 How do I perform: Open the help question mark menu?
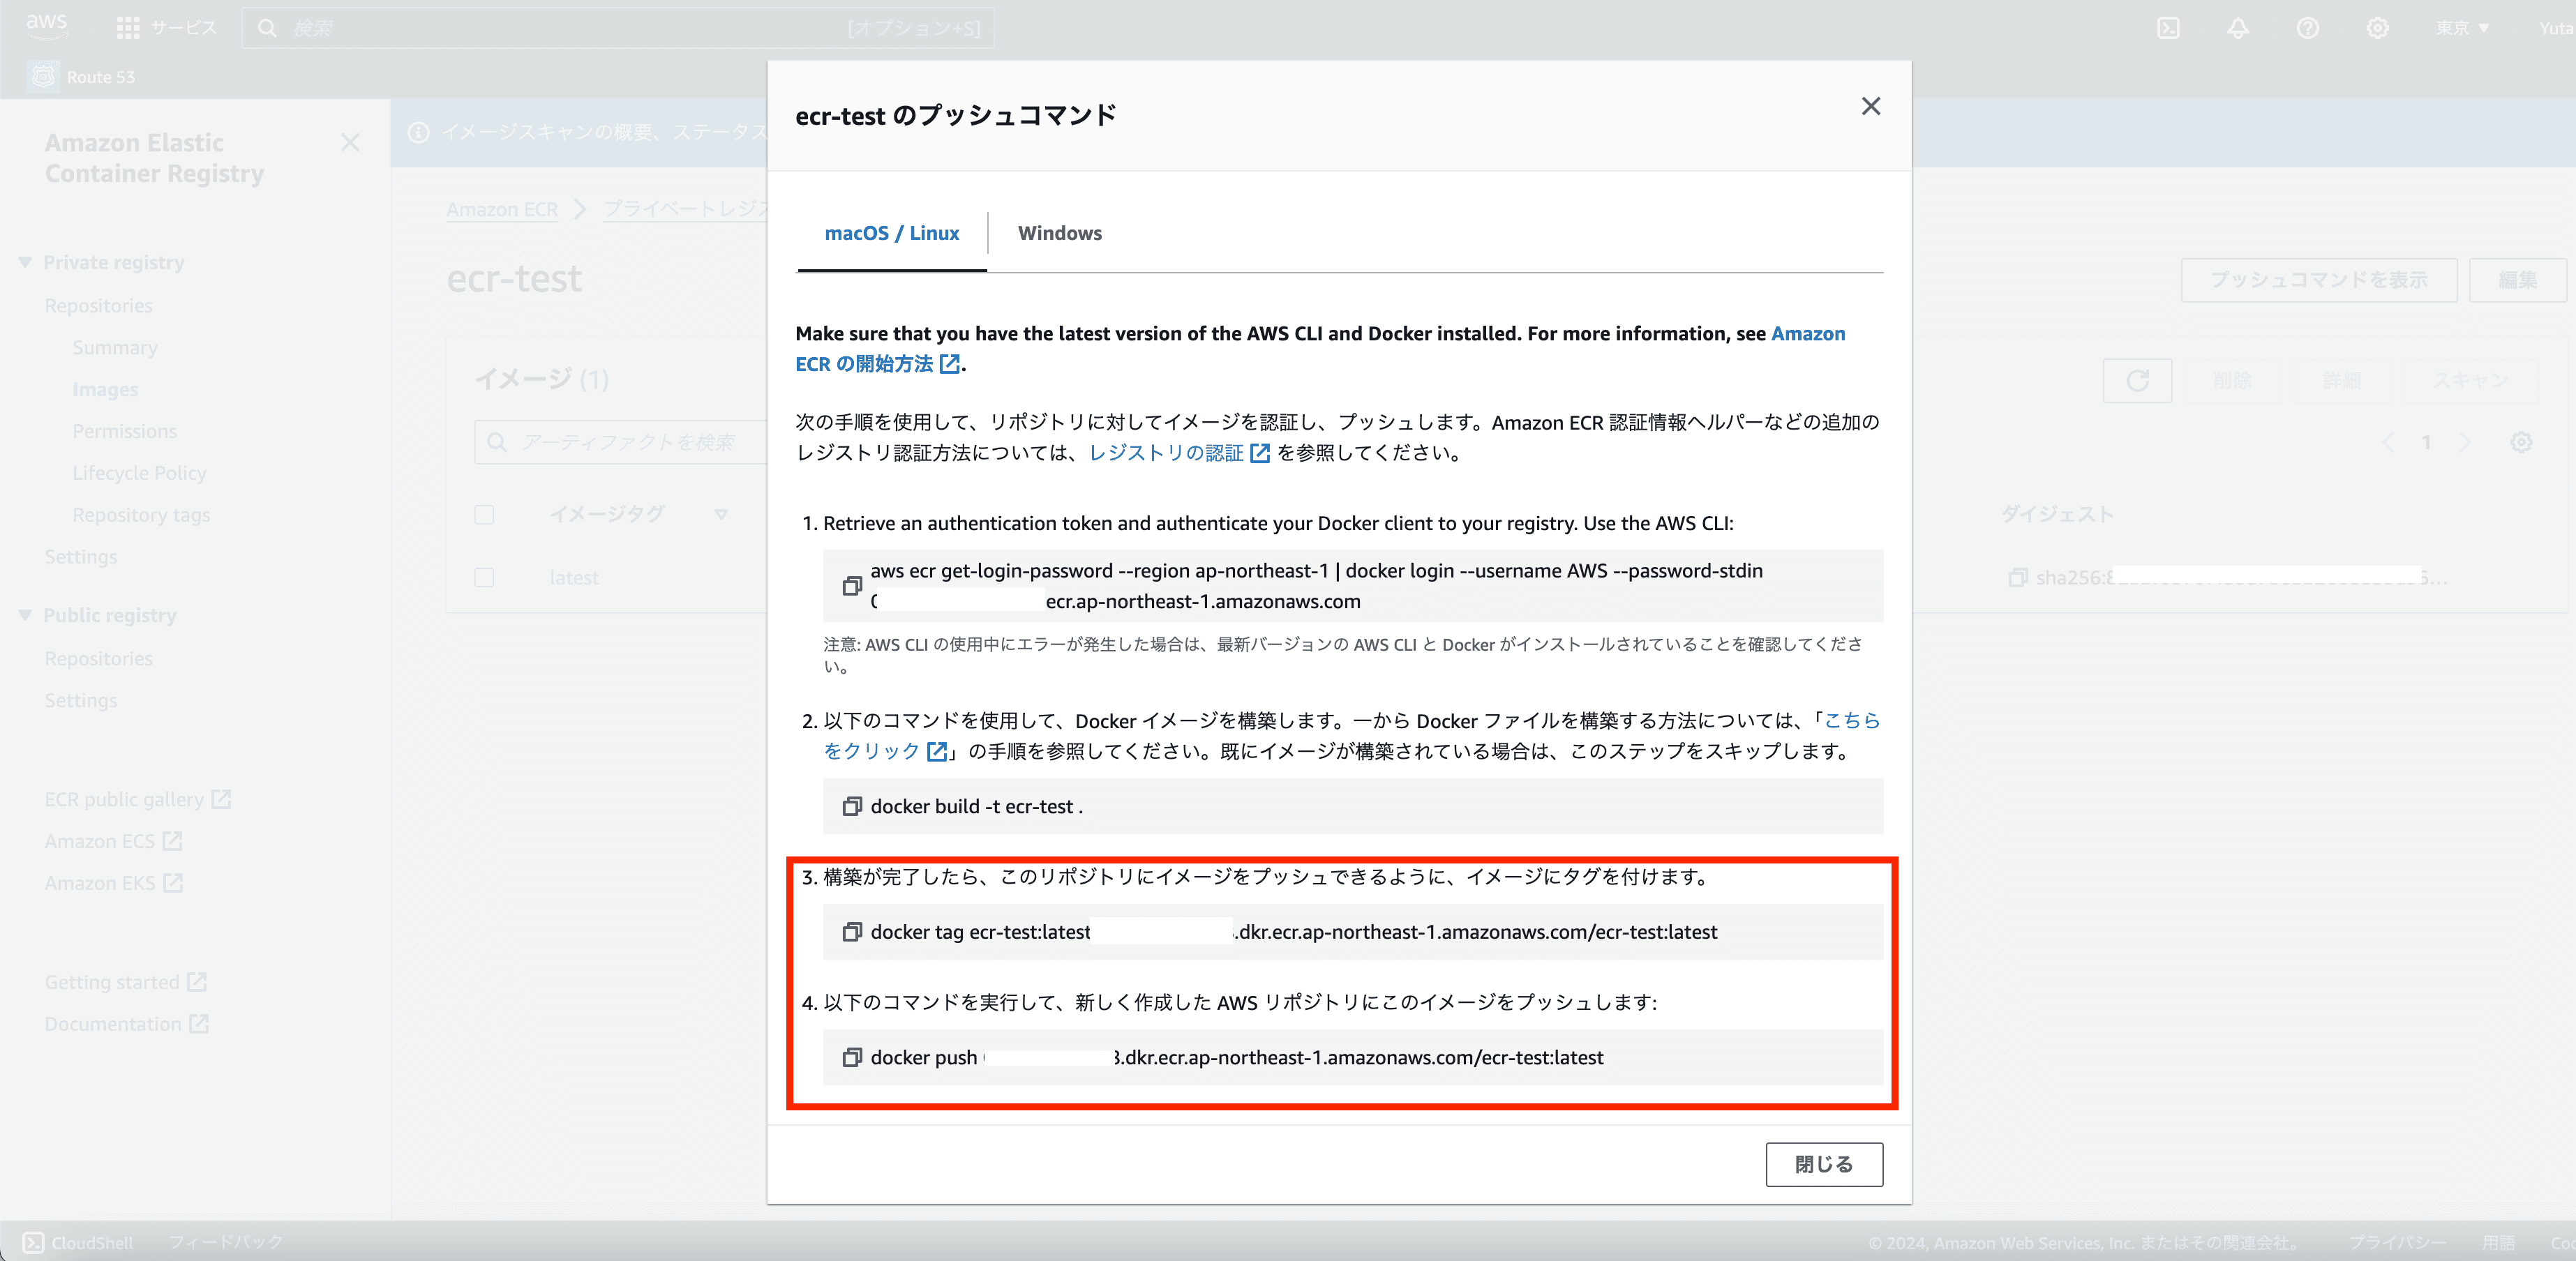tap(2308, 28)
